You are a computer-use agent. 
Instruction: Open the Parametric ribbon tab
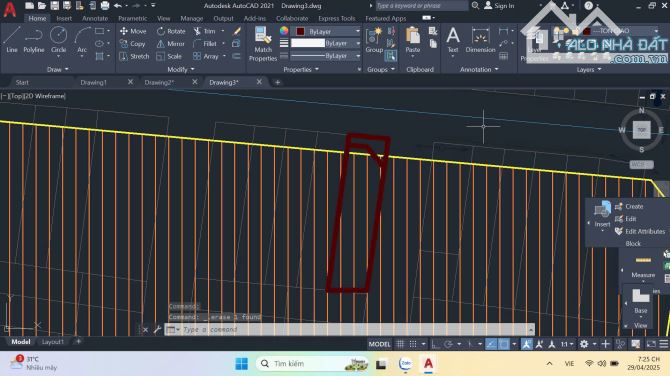(x=132, y=18)
